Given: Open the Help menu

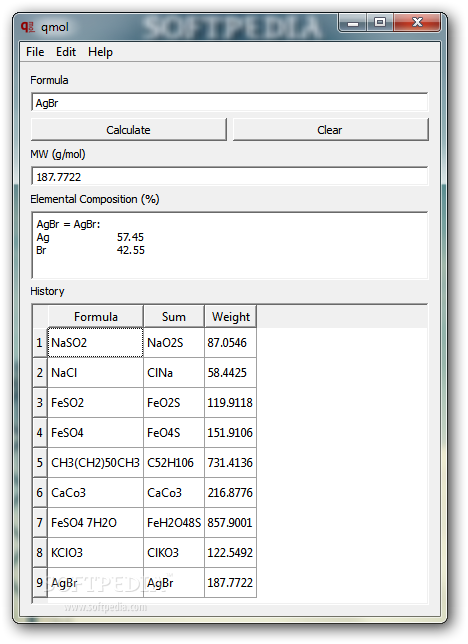Looking at the screenshot, I should [x=100, y=52].
